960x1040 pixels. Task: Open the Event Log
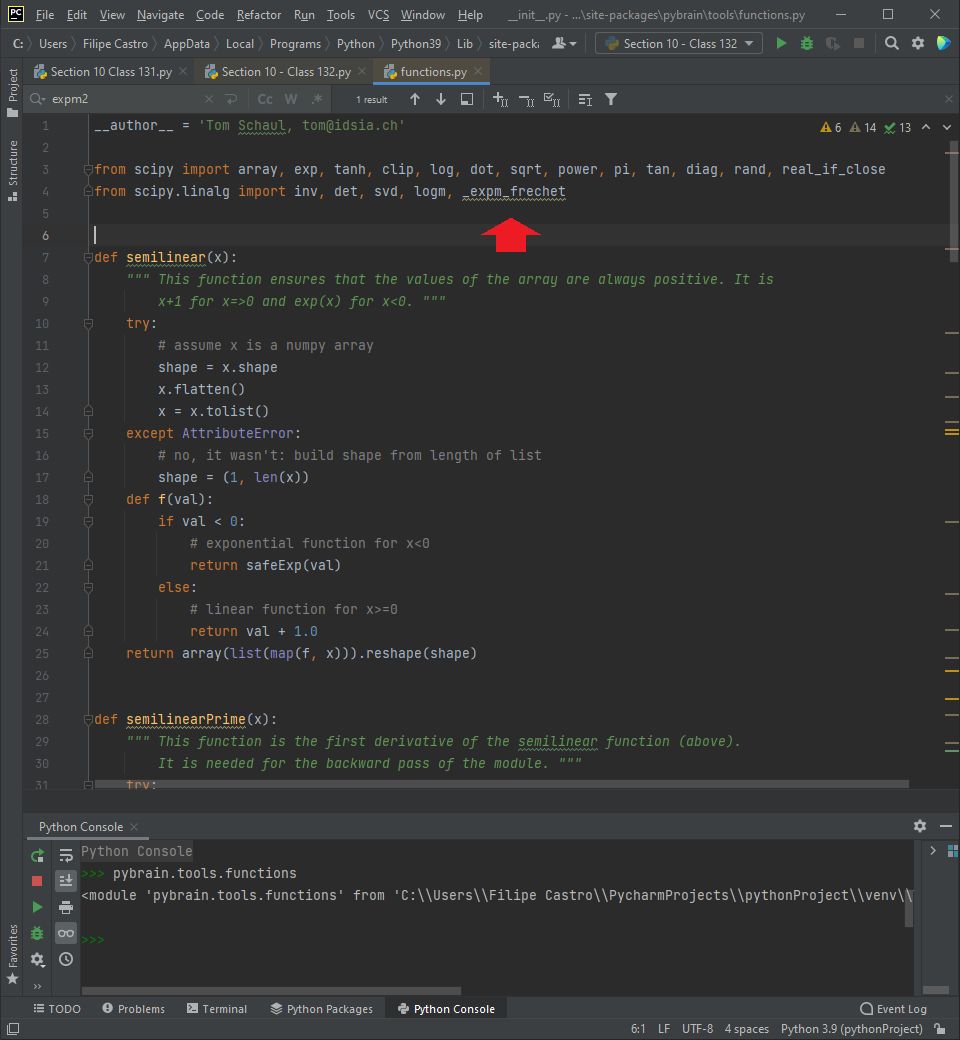coord(893,1009)
